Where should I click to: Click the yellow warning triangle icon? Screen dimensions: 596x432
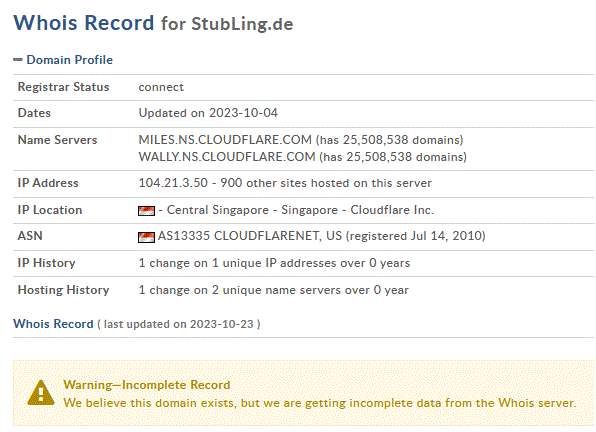pos(41,393)
